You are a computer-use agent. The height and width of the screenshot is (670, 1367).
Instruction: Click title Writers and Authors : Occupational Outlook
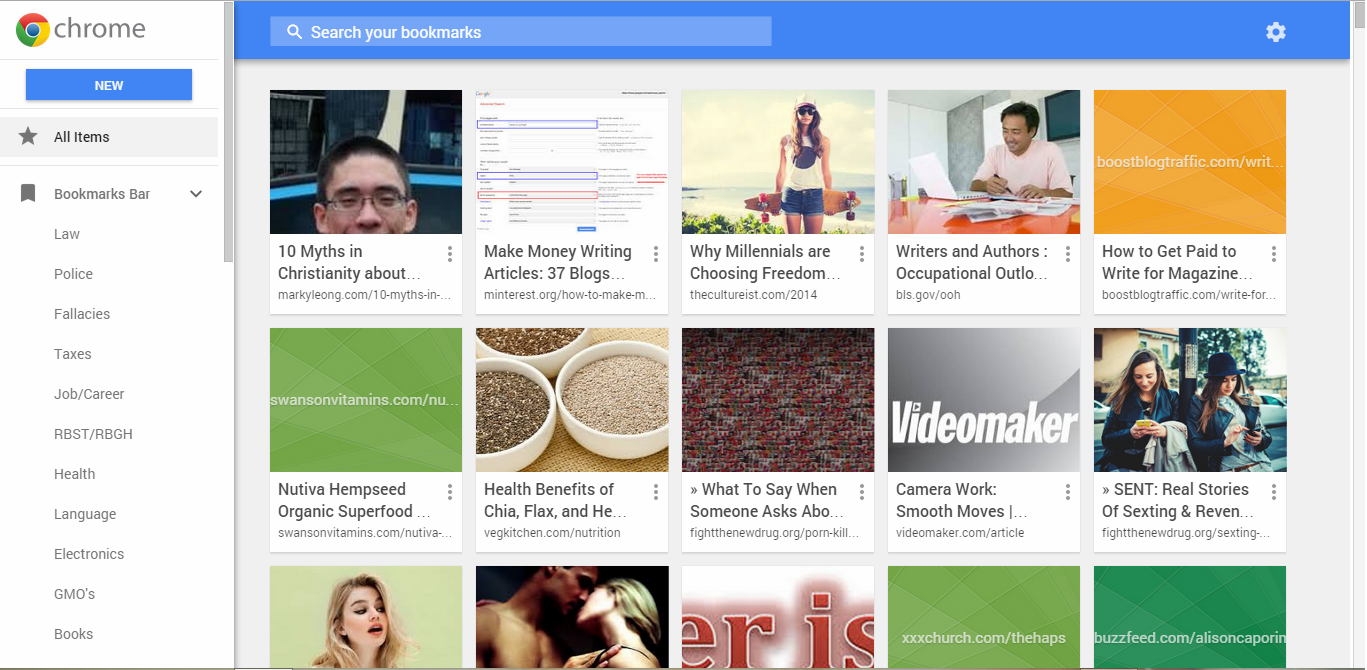(x=972, y=262)
